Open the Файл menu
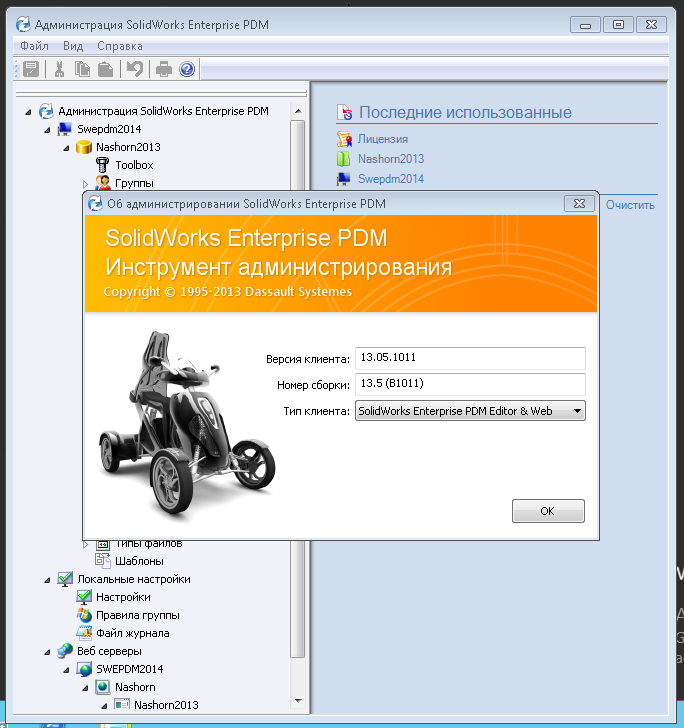684x728 pixels. (x=34, y=46)
